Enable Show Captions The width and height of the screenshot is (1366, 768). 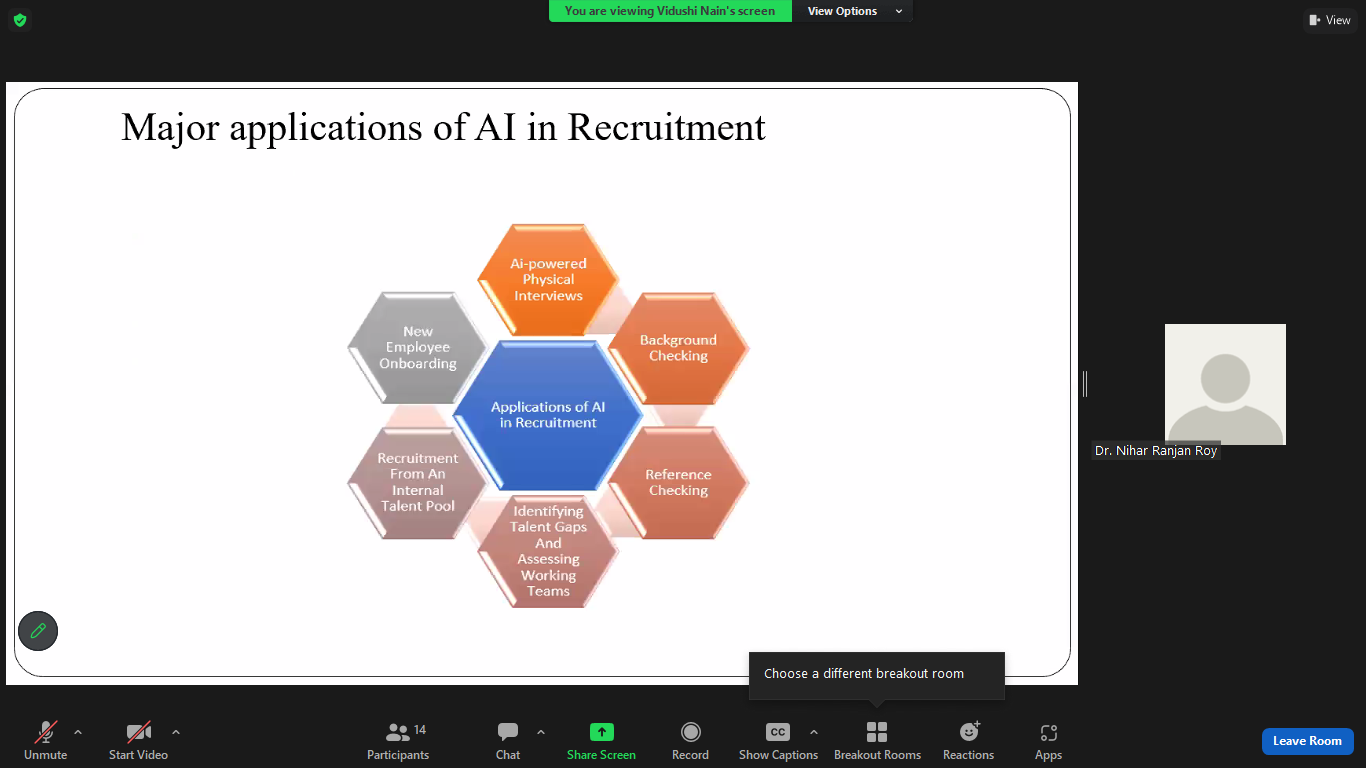pos(778,740)
